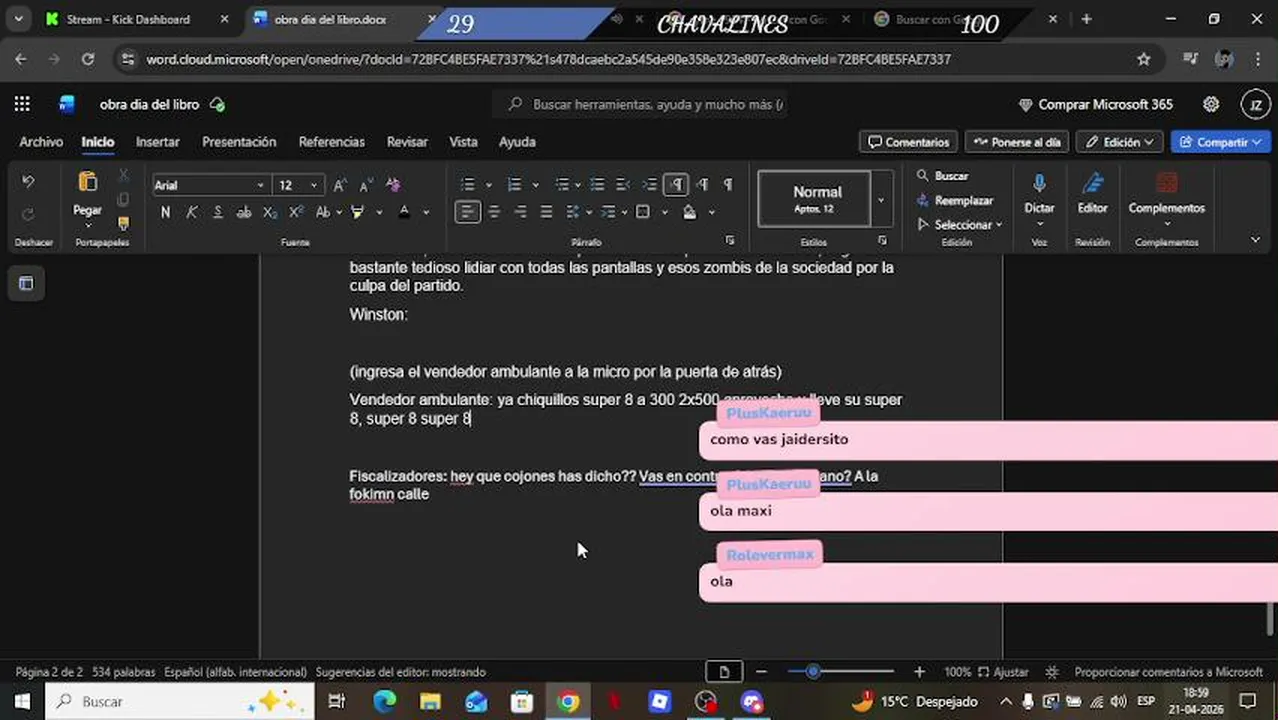The height and width of the screenshot is (720, 1278).
Task: Select the Normal style box
Action: (x=814, y=199)
